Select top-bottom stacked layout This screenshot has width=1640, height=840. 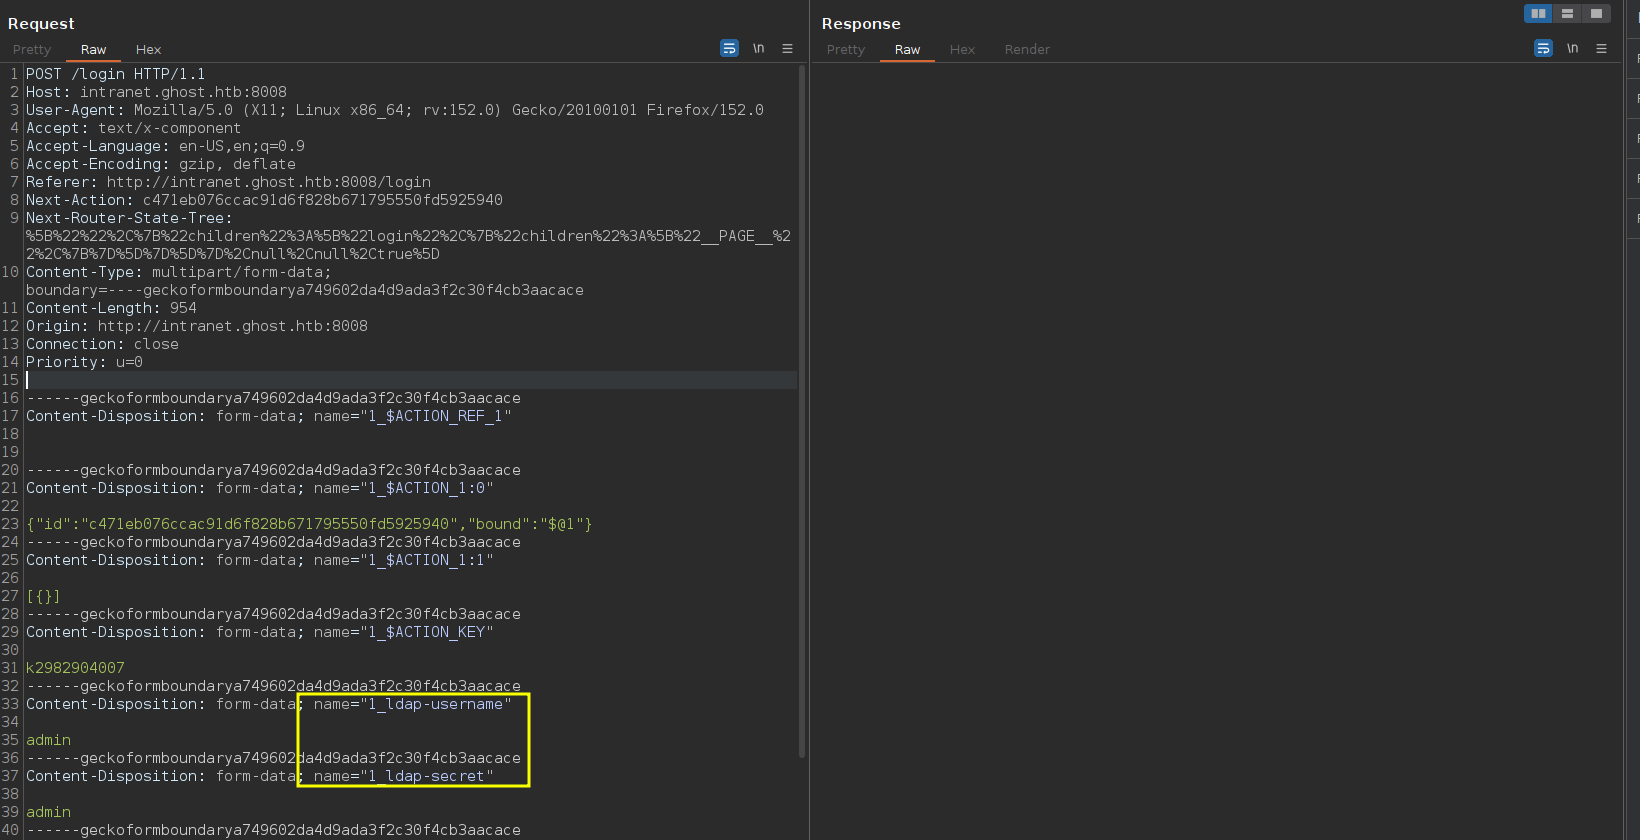(1567, 13)
